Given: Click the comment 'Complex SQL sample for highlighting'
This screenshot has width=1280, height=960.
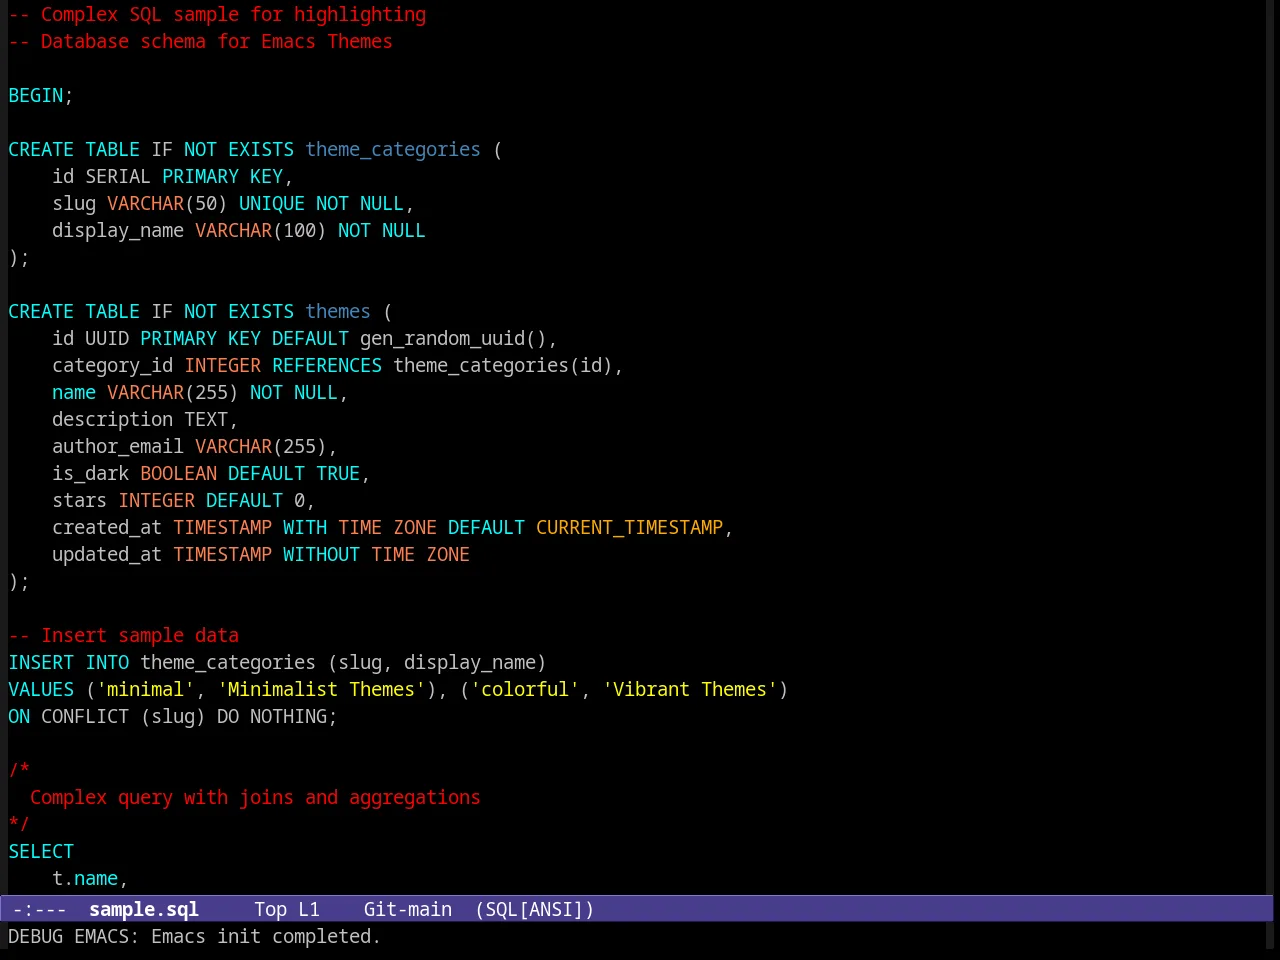Looking at the screenshot, I should pyautogui.click(x=233, y=14).
